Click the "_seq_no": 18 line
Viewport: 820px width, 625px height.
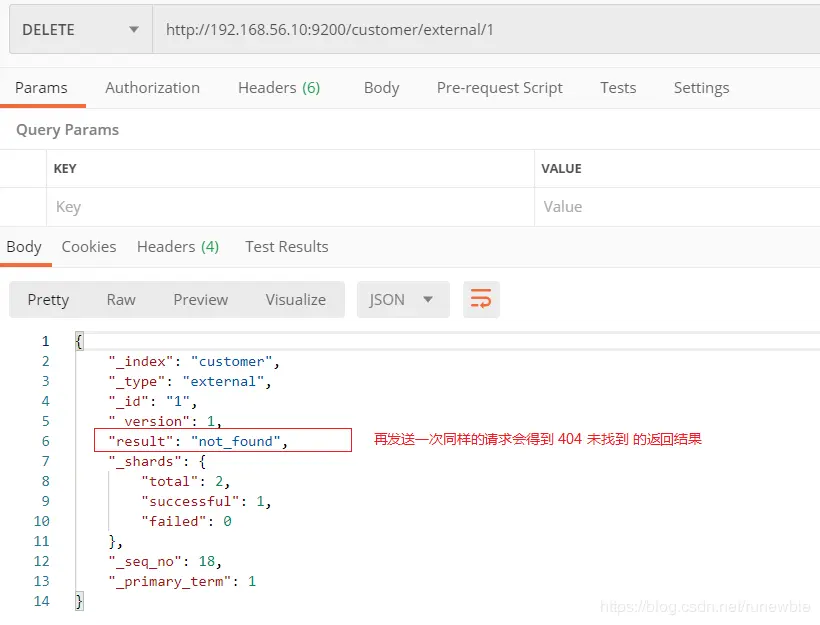coord(165,561)
